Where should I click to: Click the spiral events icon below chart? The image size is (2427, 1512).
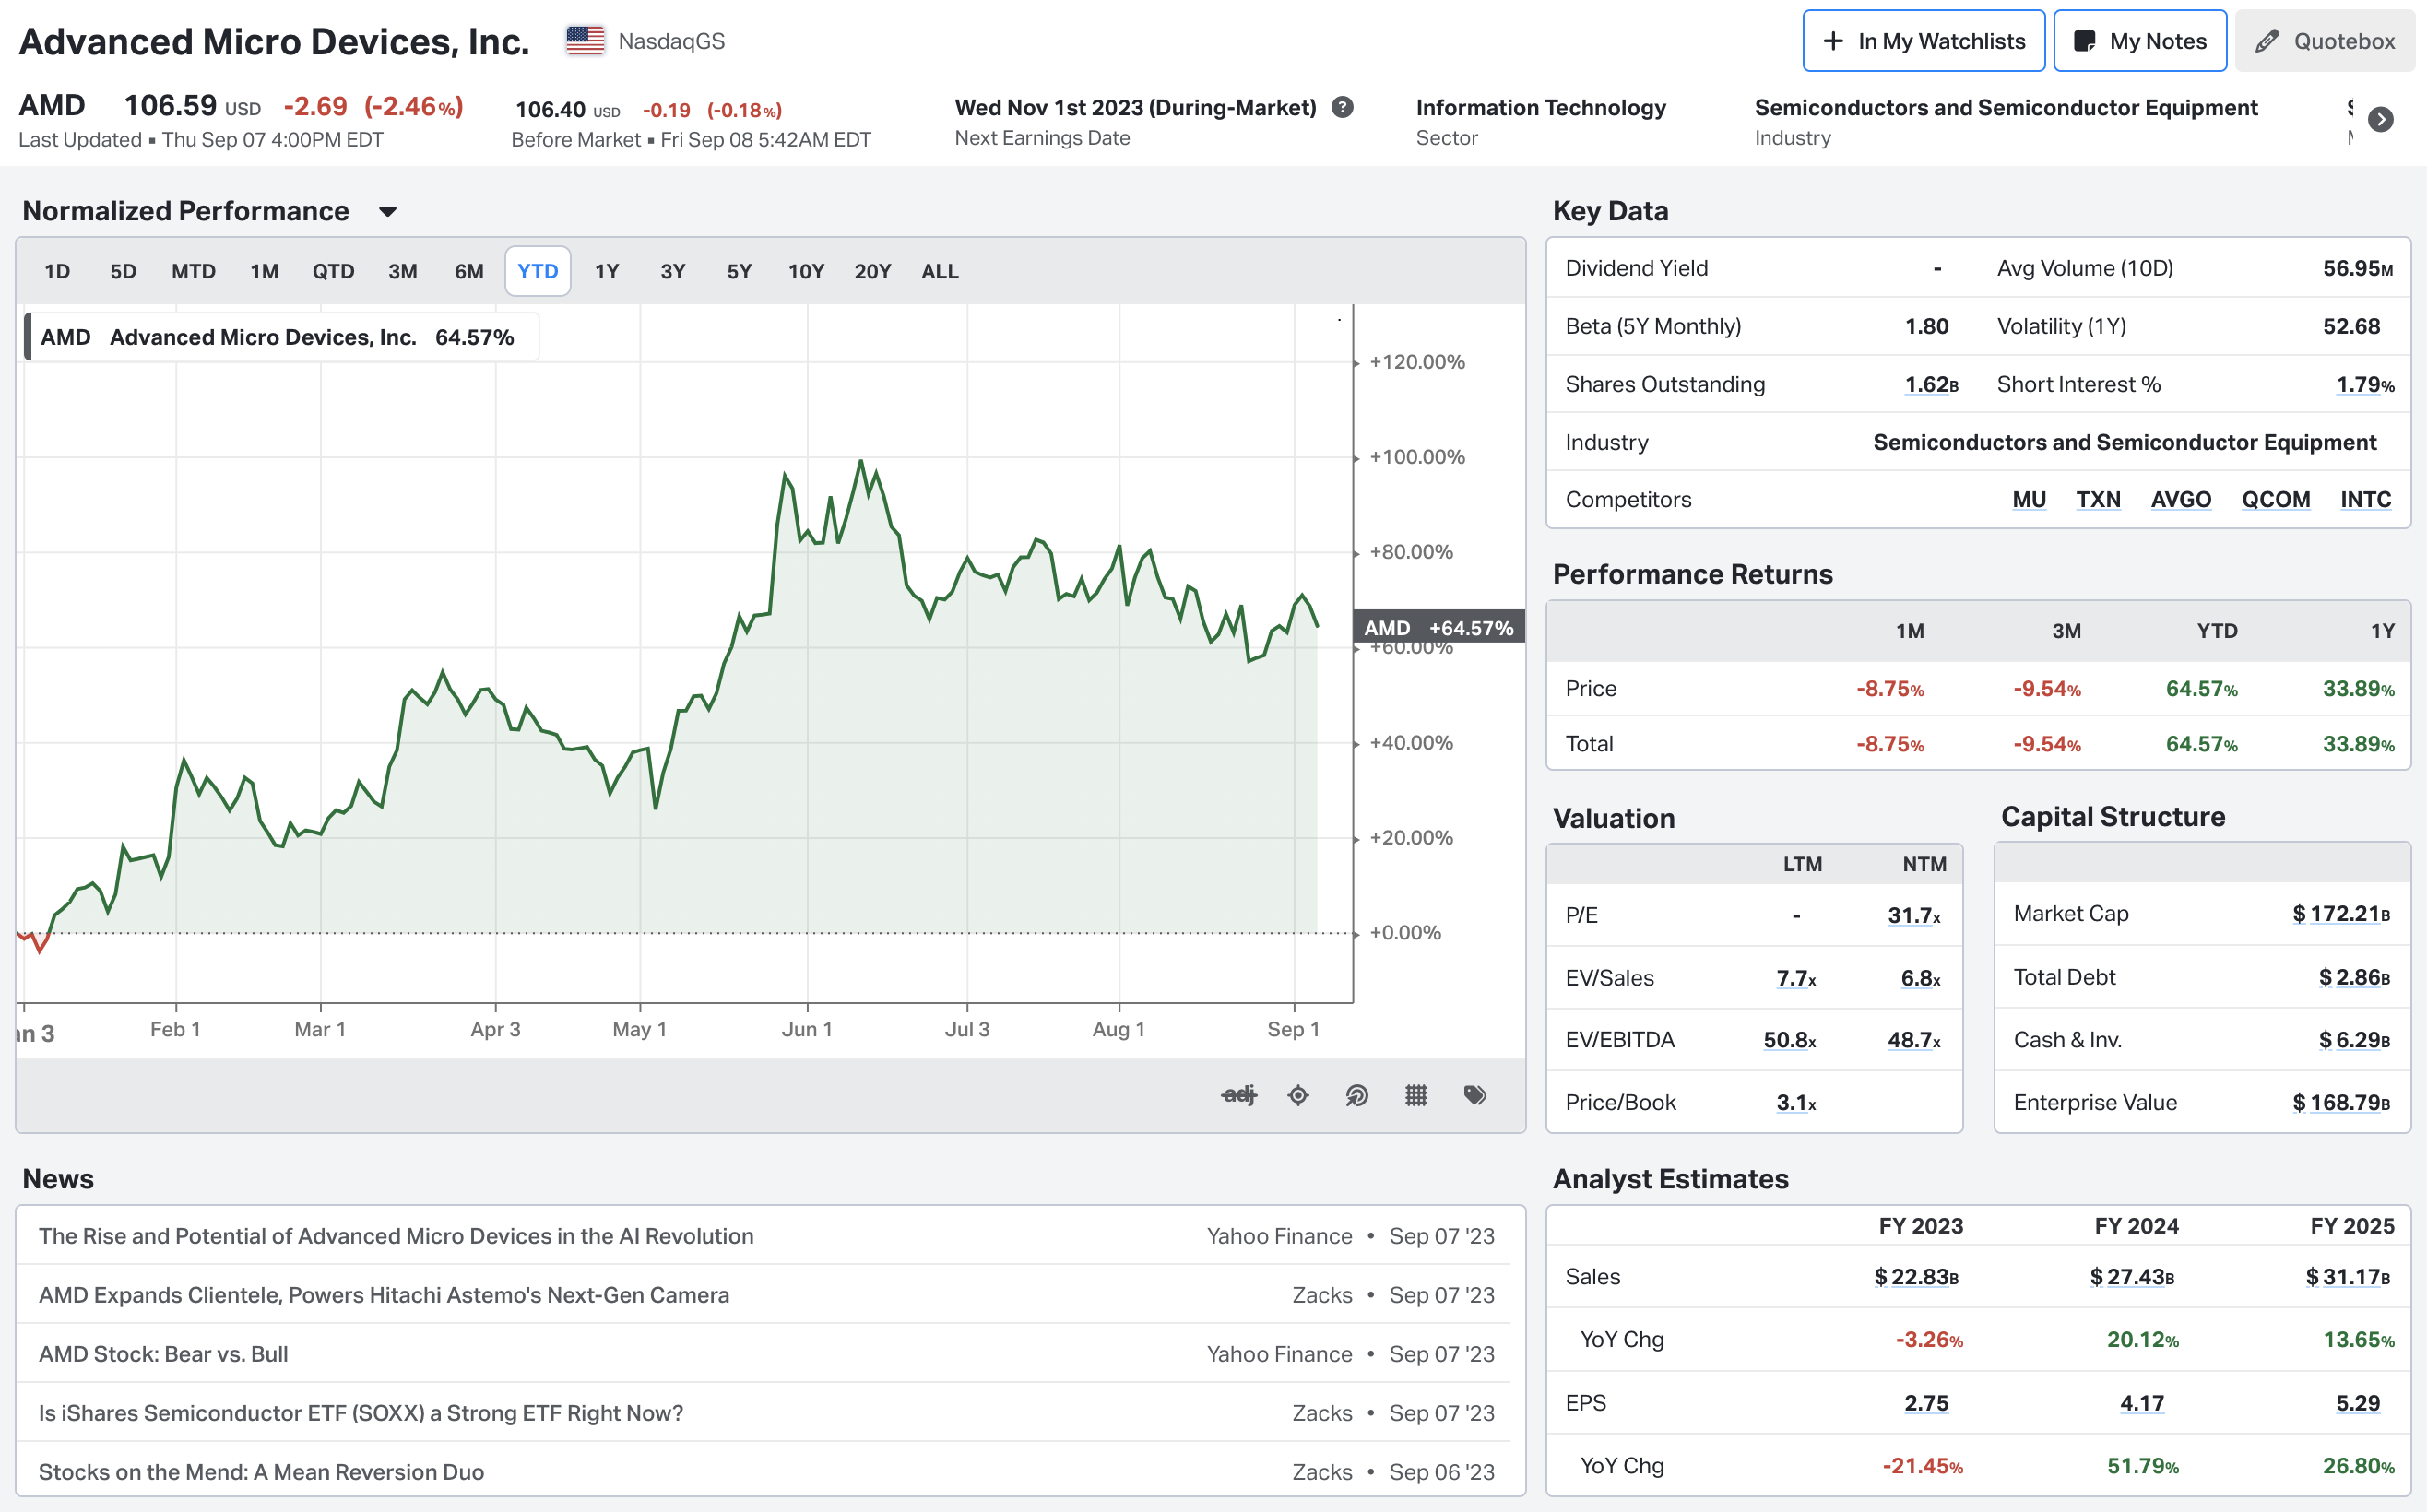pos(1357,1095)
